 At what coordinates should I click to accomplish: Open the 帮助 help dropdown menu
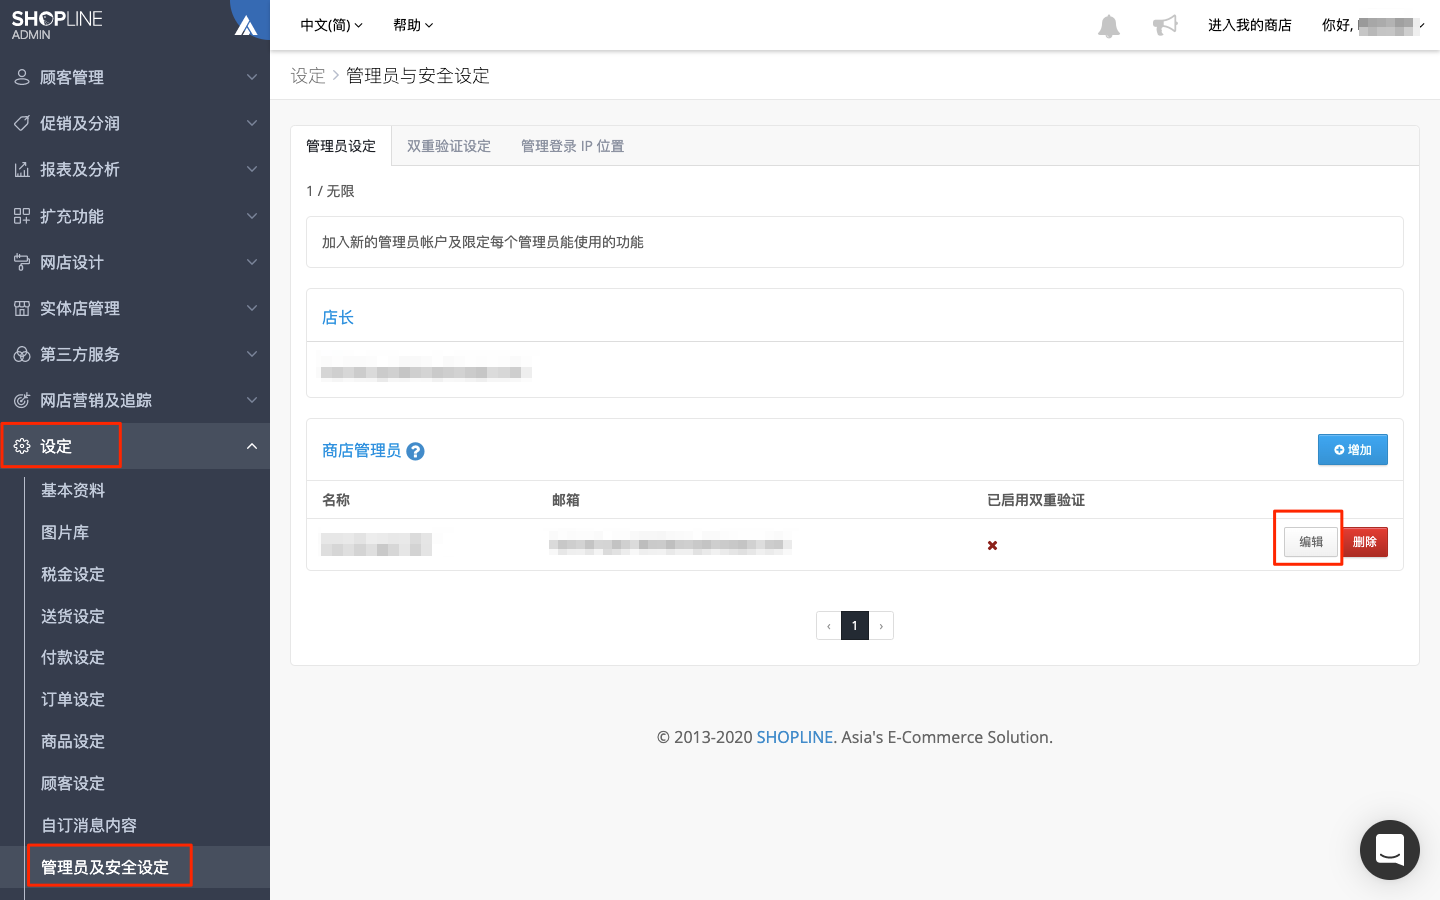(x=413, y=25)
